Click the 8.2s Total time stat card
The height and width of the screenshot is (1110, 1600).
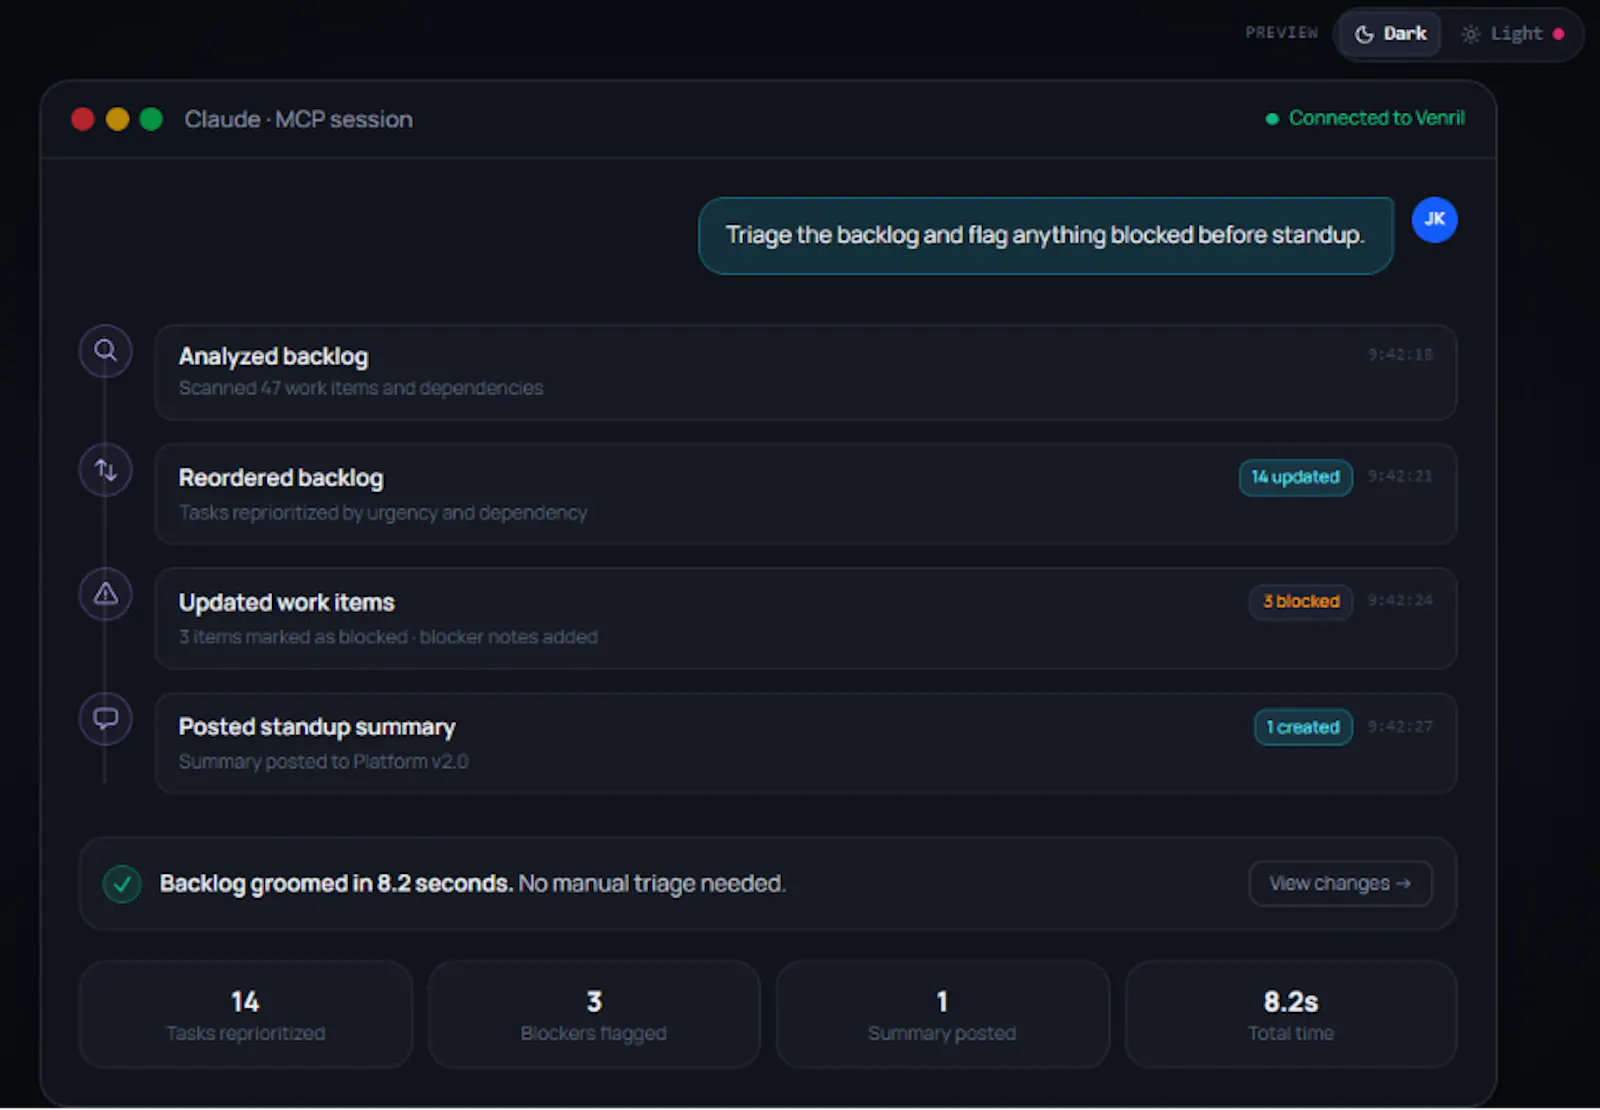tap(1291, 1014)
